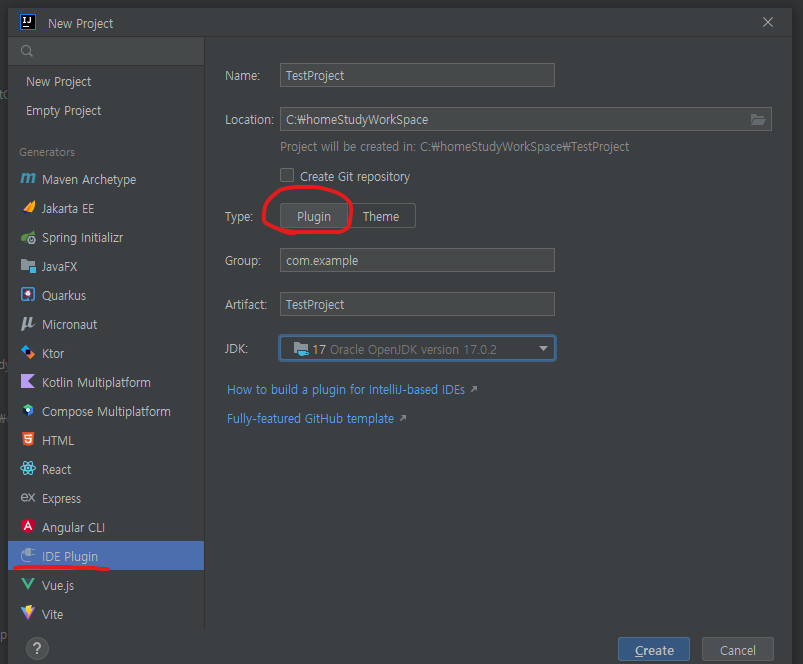Select the Plugin type toggle
This screenshot has height=664, width=803.
click(314, 216)
